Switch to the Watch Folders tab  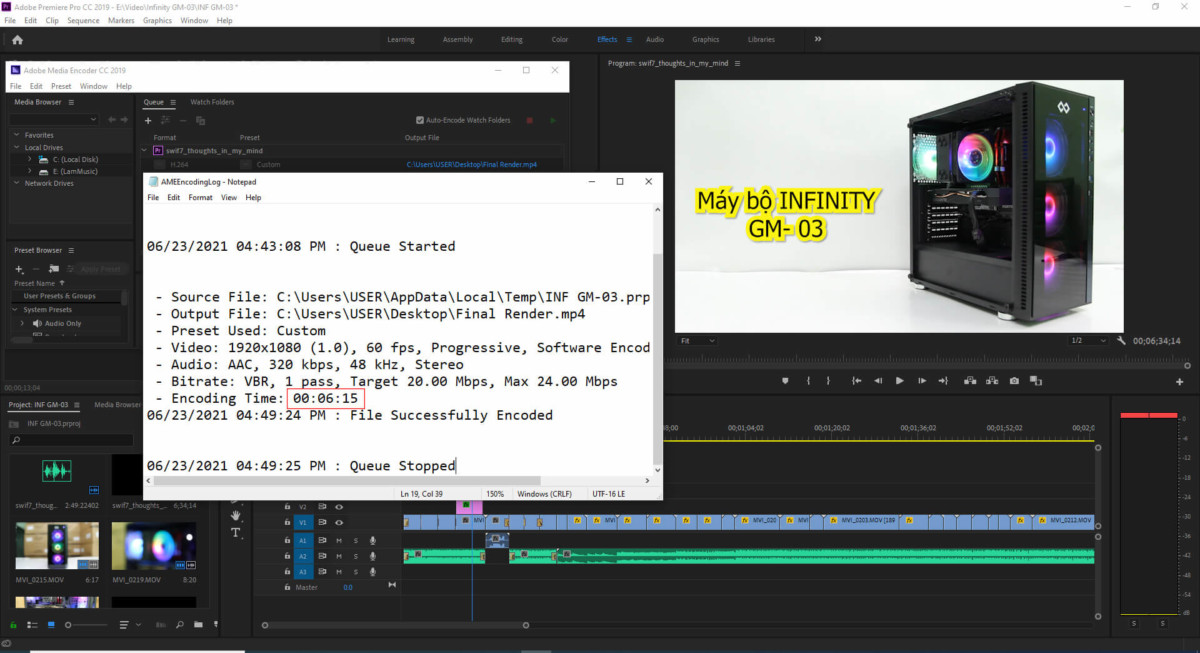pos(212,102)
